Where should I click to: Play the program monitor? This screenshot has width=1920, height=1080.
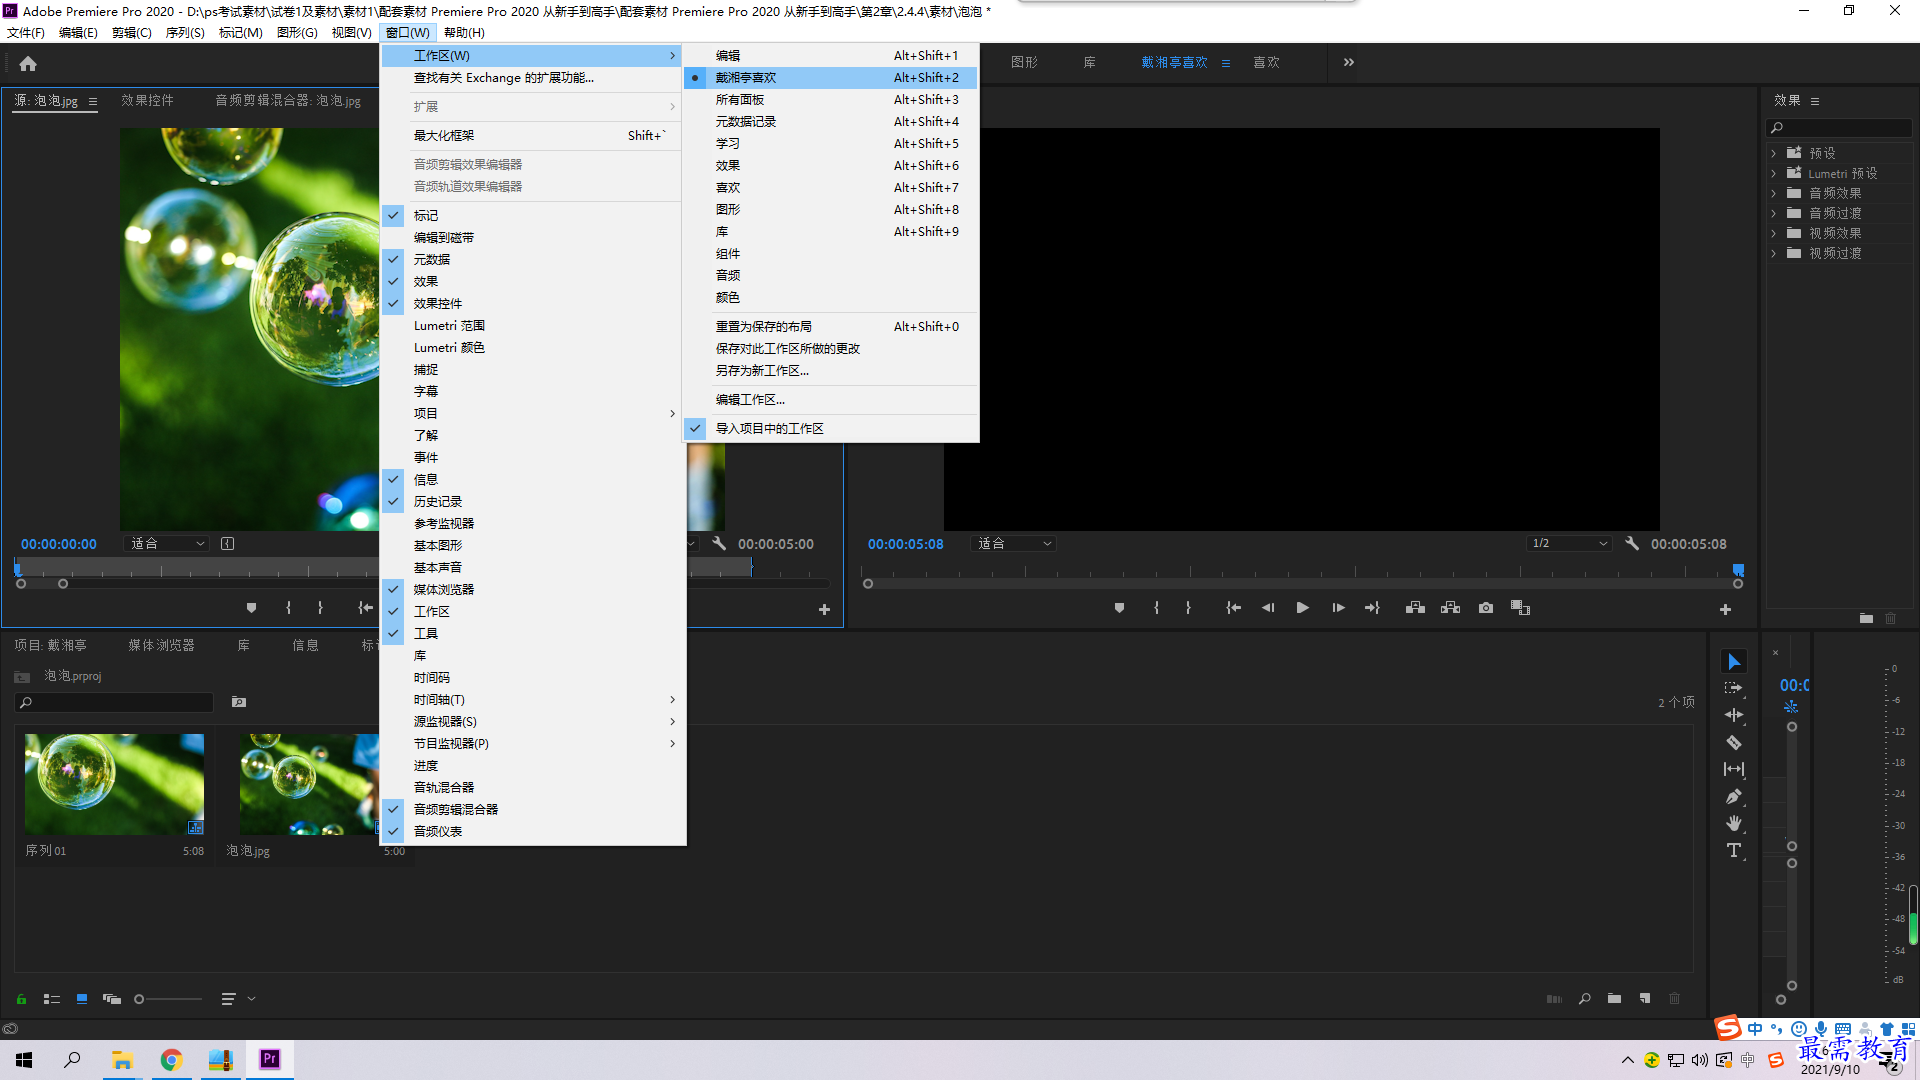click(x=1302, y=608)
